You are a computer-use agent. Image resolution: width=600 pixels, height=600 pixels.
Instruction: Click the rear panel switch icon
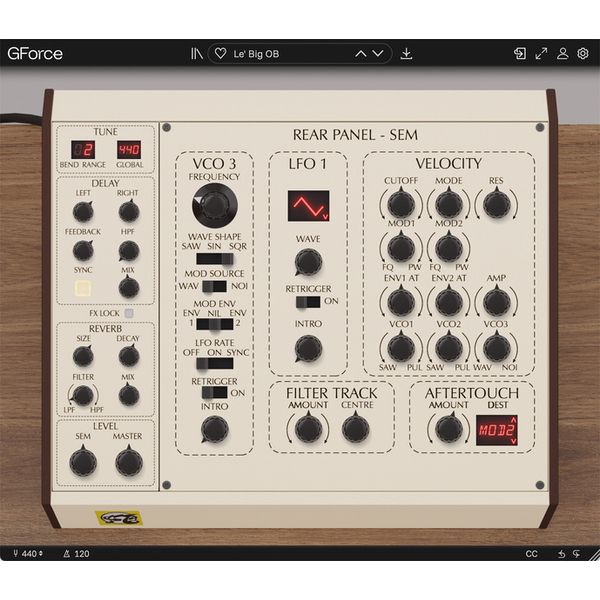pos(520,54)
